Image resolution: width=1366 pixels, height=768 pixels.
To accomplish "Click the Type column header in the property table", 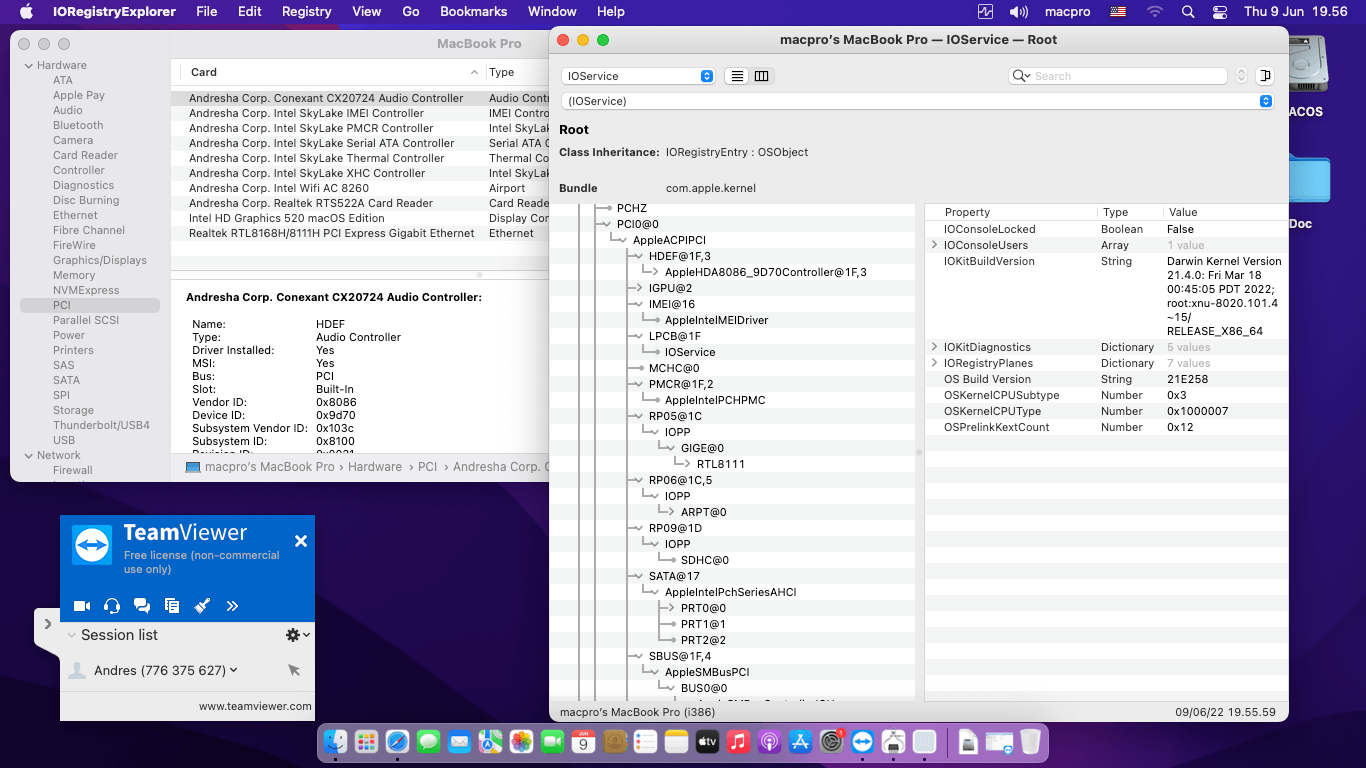I will [x=1130, y=212].
